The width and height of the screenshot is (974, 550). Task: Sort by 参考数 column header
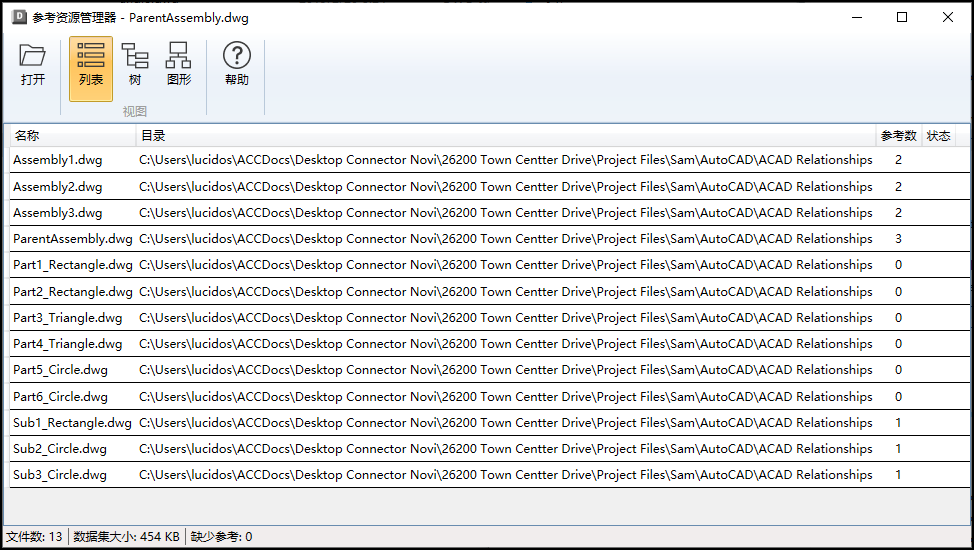[x=898, y=135]
